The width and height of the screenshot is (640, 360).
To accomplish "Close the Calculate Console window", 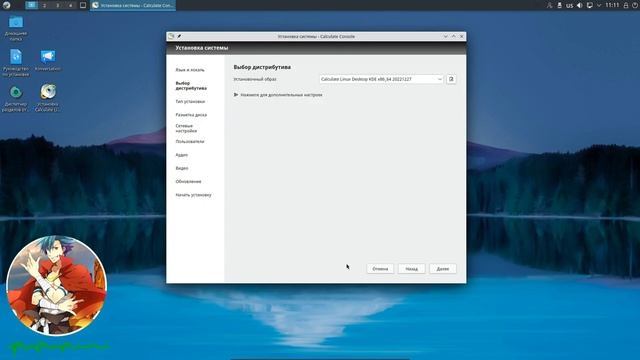I will [x=462, y=36].
